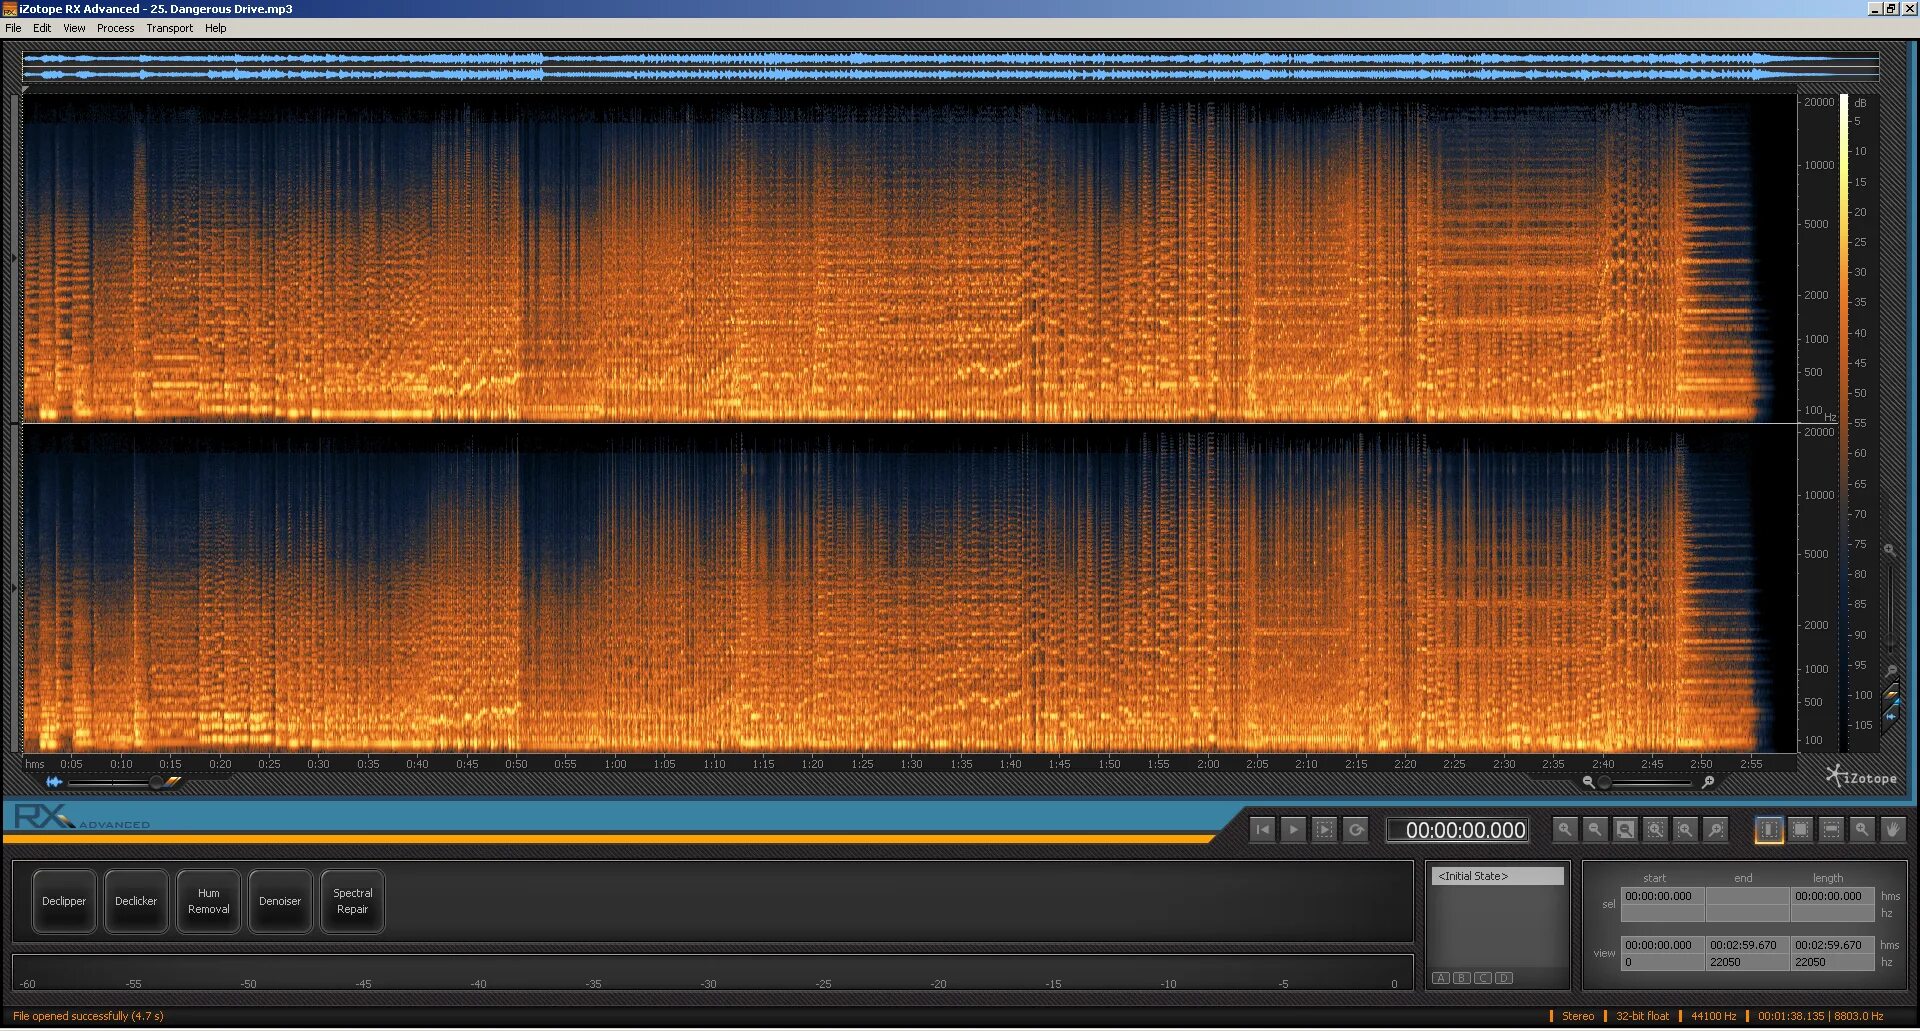1920x1031 pixels.
Task: Pick the grab hand tool
Action: click(x=1892, y=830)
